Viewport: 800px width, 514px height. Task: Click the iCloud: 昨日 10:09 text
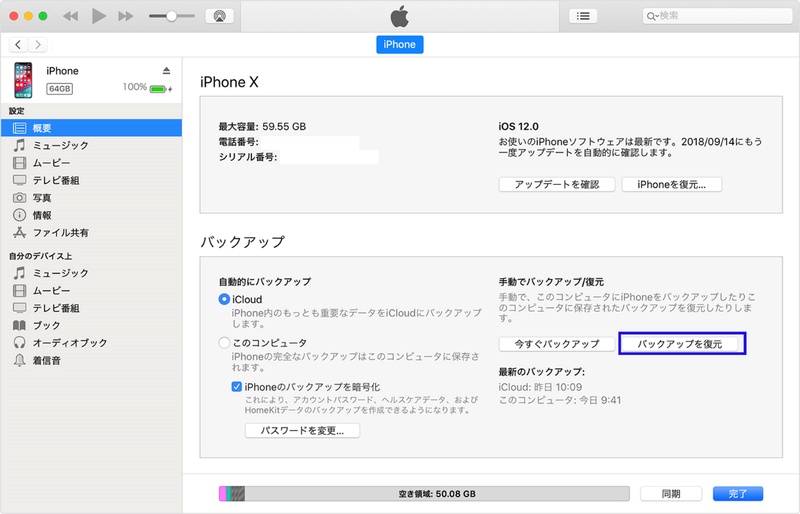[540, 387]
